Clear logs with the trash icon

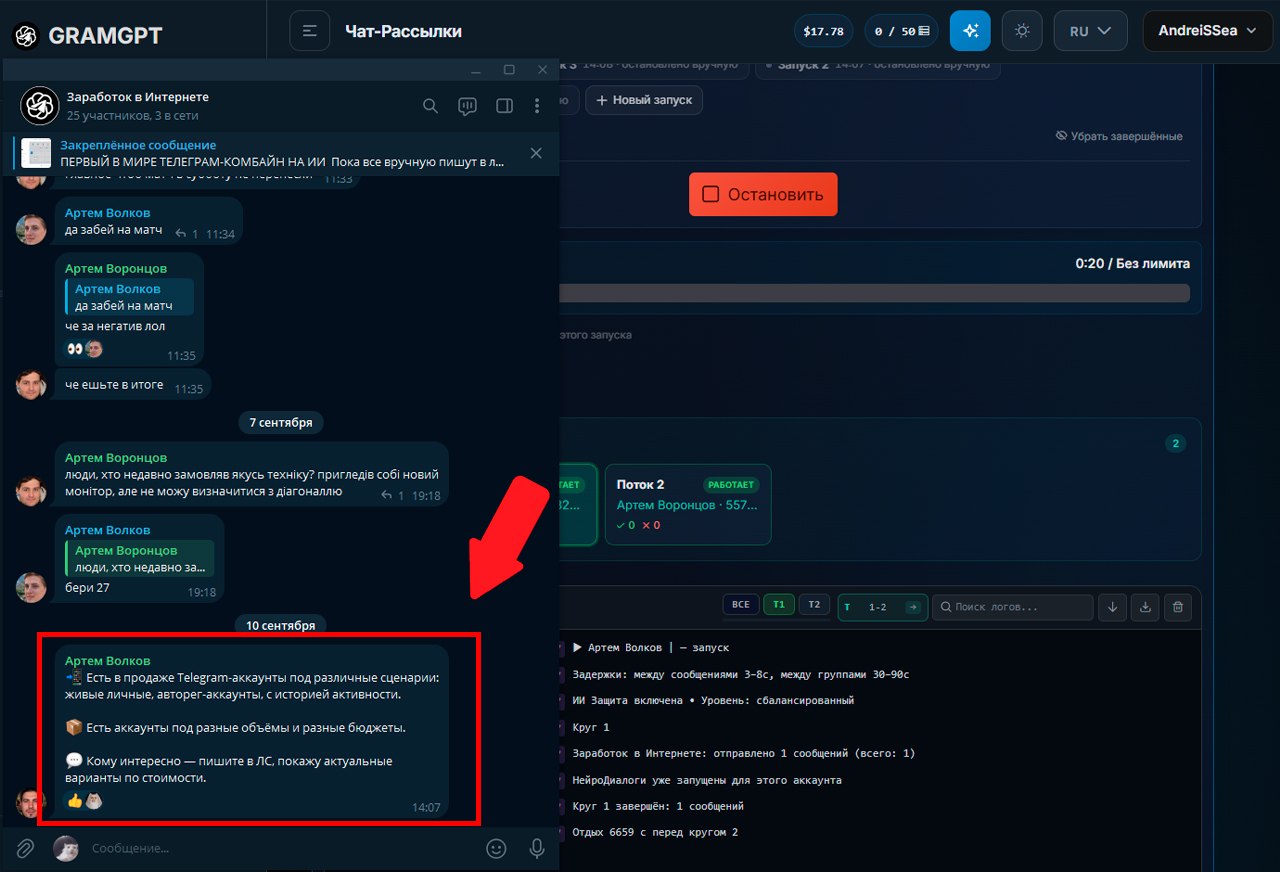1178,607
